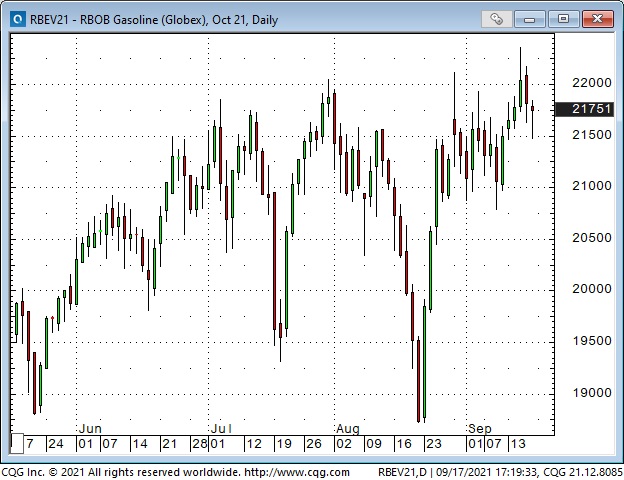The image size is (624, 480).
Task: Click the date label 23 on time axis
Action: pyautogui.click(x=434, y=443)
